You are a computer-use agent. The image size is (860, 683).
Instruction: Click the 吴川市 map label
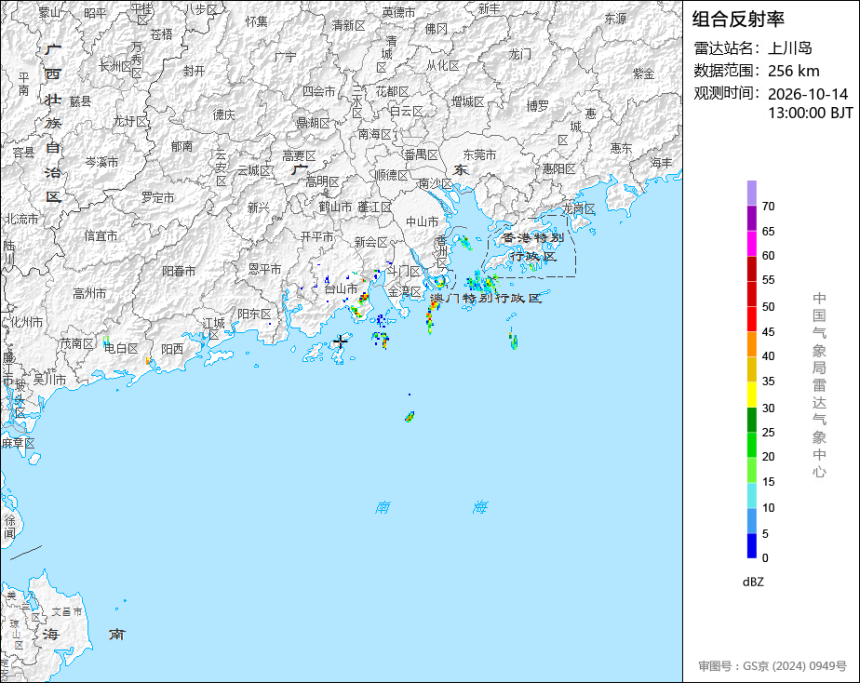click(49, 379)
